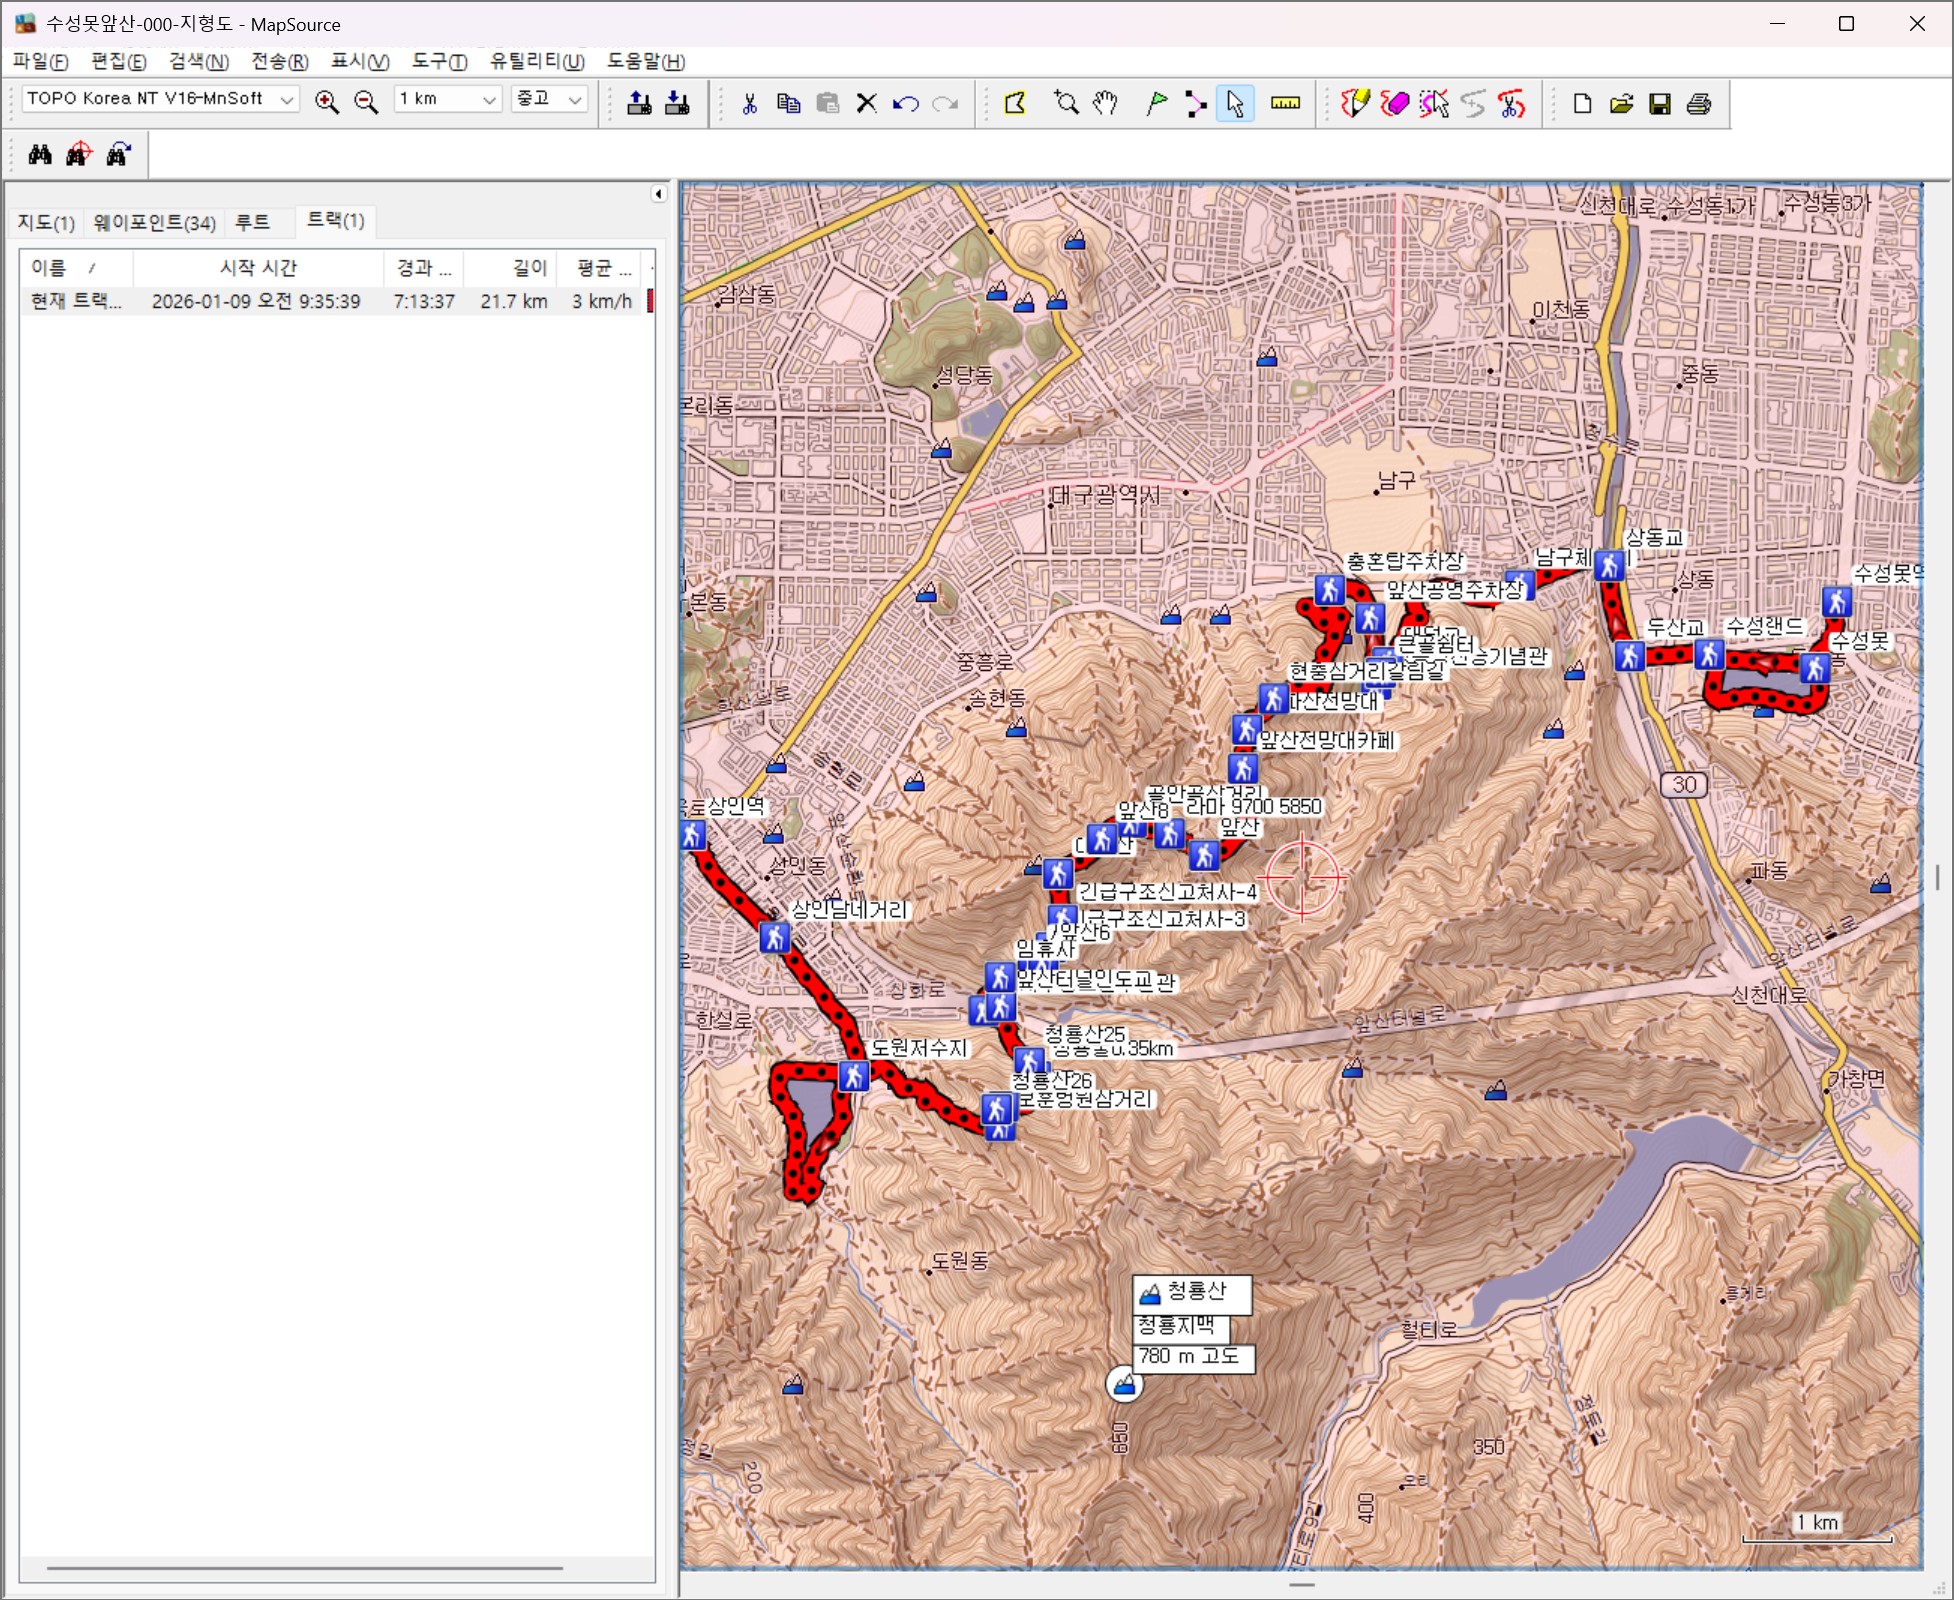Activate the Hand pan tool
The image size is (1954, 1600).
pos(1105,103)
